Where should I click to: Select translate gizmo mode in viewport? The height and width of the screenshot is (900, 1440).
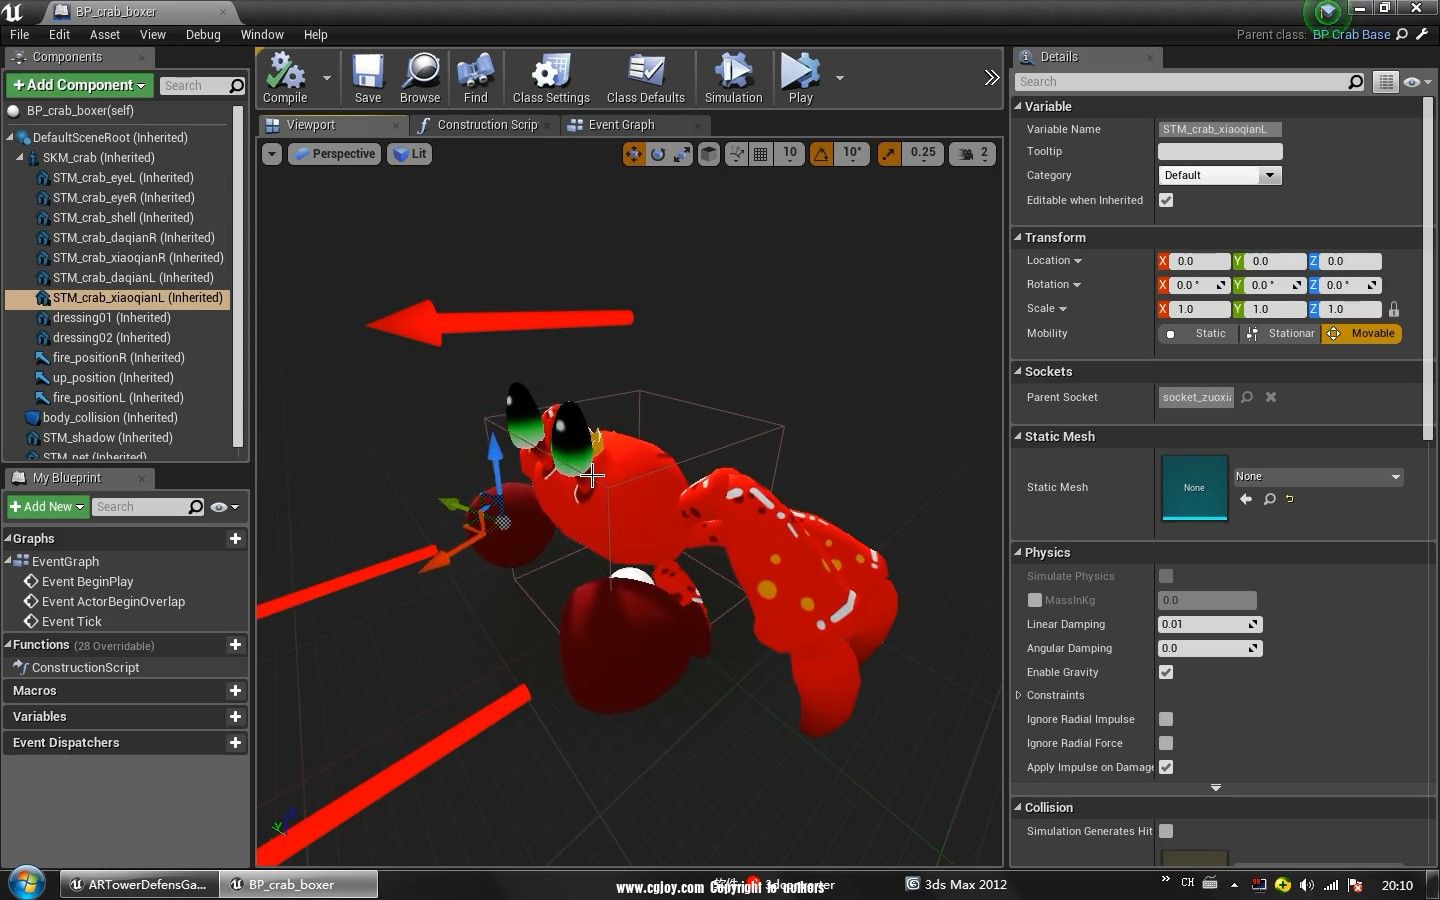point(634,154)
